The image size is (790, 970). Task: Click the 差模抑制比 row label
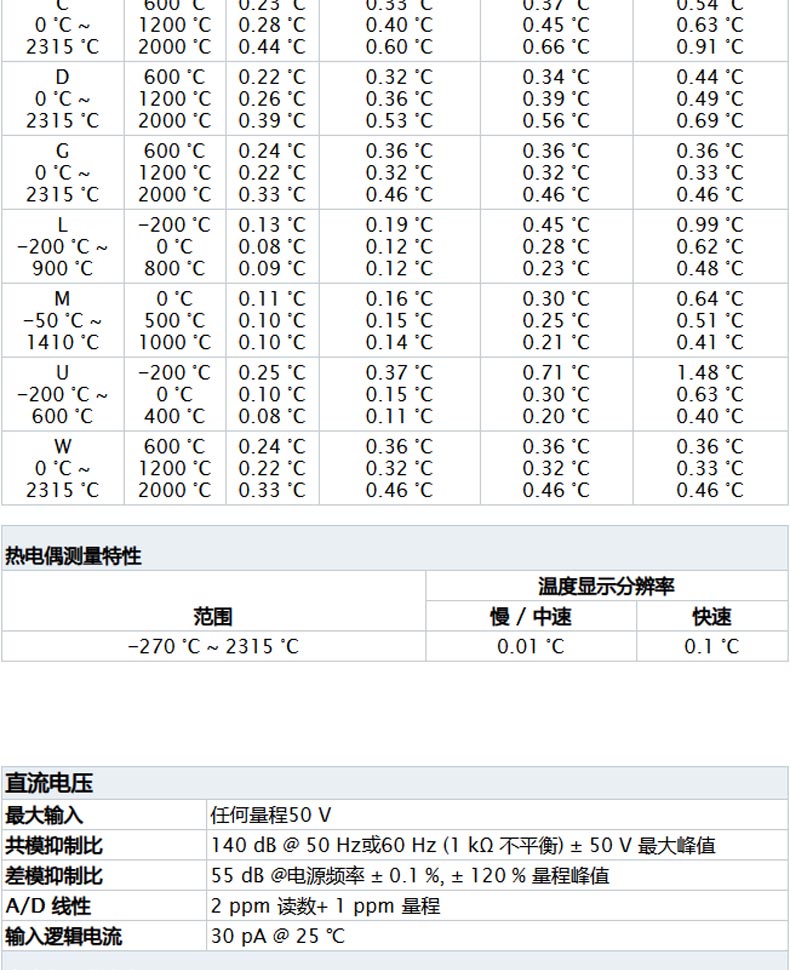coord(54,876)
